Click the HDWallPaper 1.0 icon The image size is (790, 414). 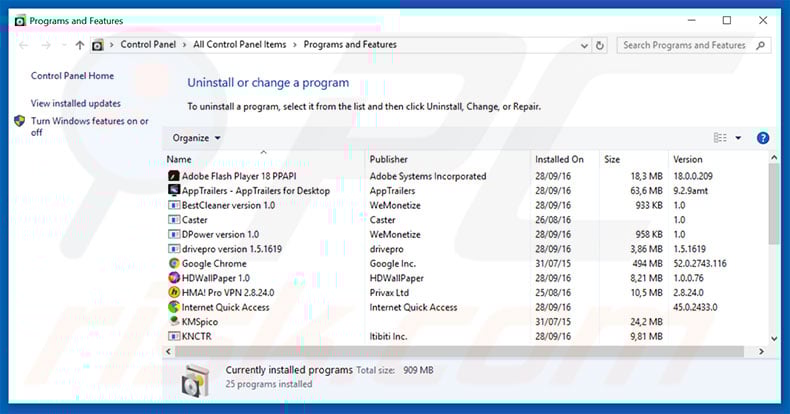tap(174, 278)
